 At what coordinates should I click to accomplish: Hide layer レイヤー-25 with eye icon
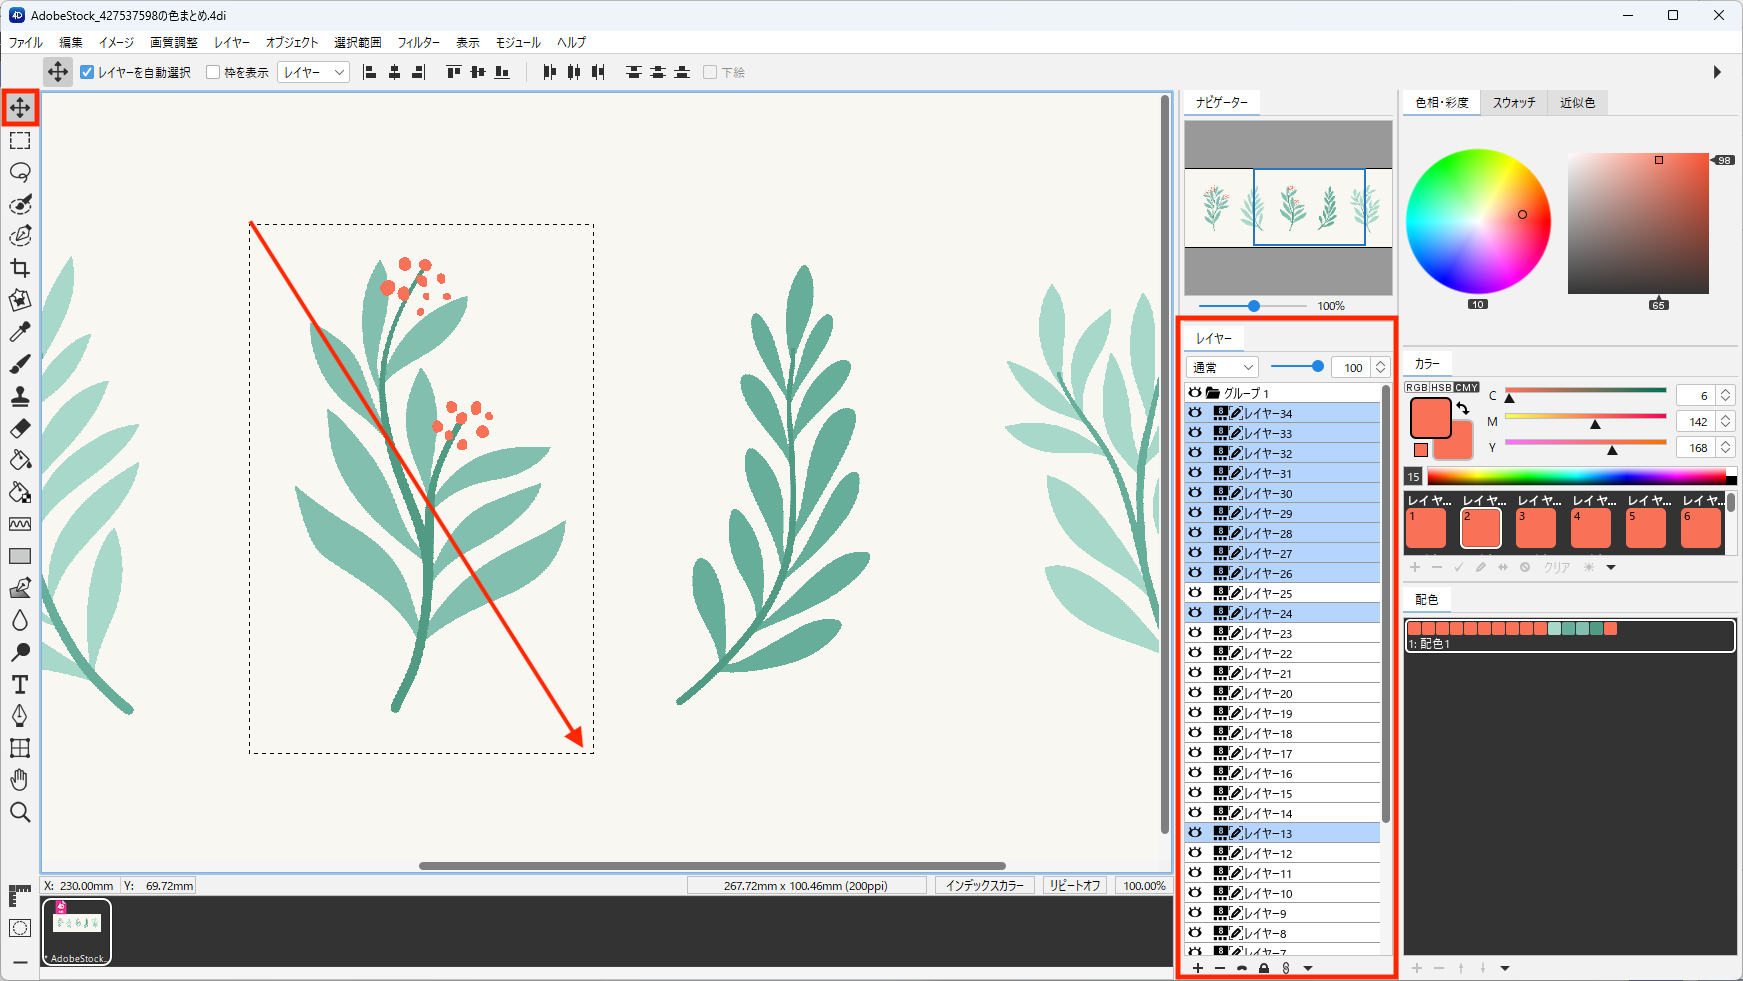1195,593
